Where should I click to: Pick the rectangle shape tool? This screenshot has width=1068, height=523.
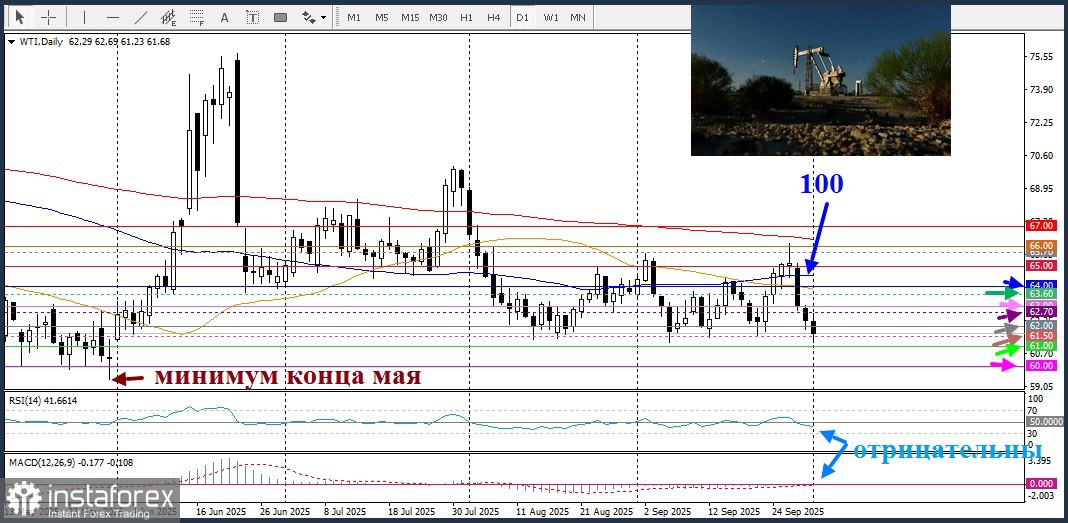281,17
